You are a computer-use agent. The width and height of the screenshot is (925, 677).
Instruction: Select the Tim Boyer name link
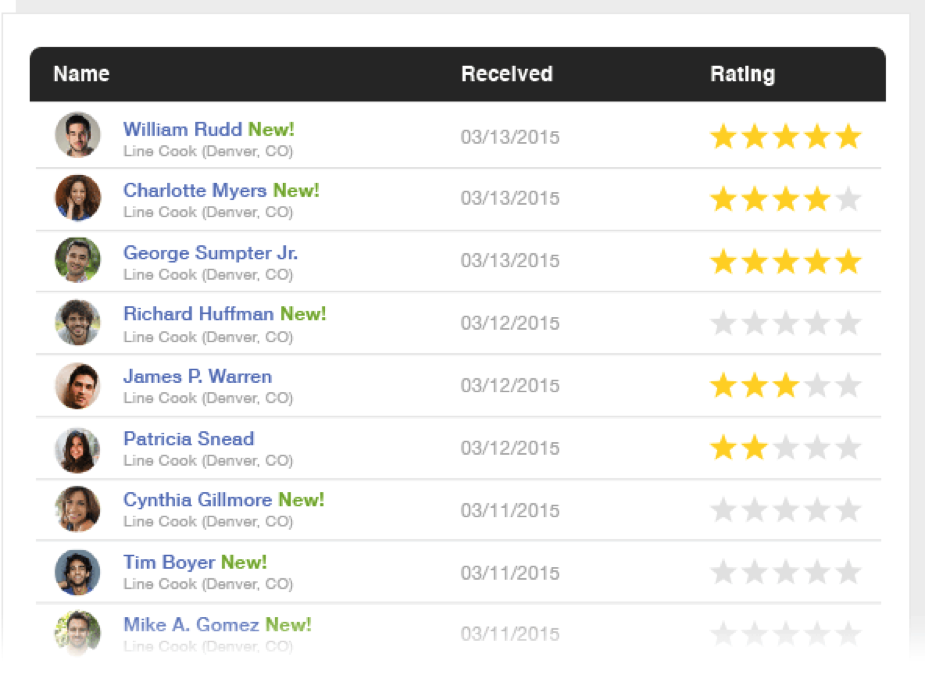(169, 562)
